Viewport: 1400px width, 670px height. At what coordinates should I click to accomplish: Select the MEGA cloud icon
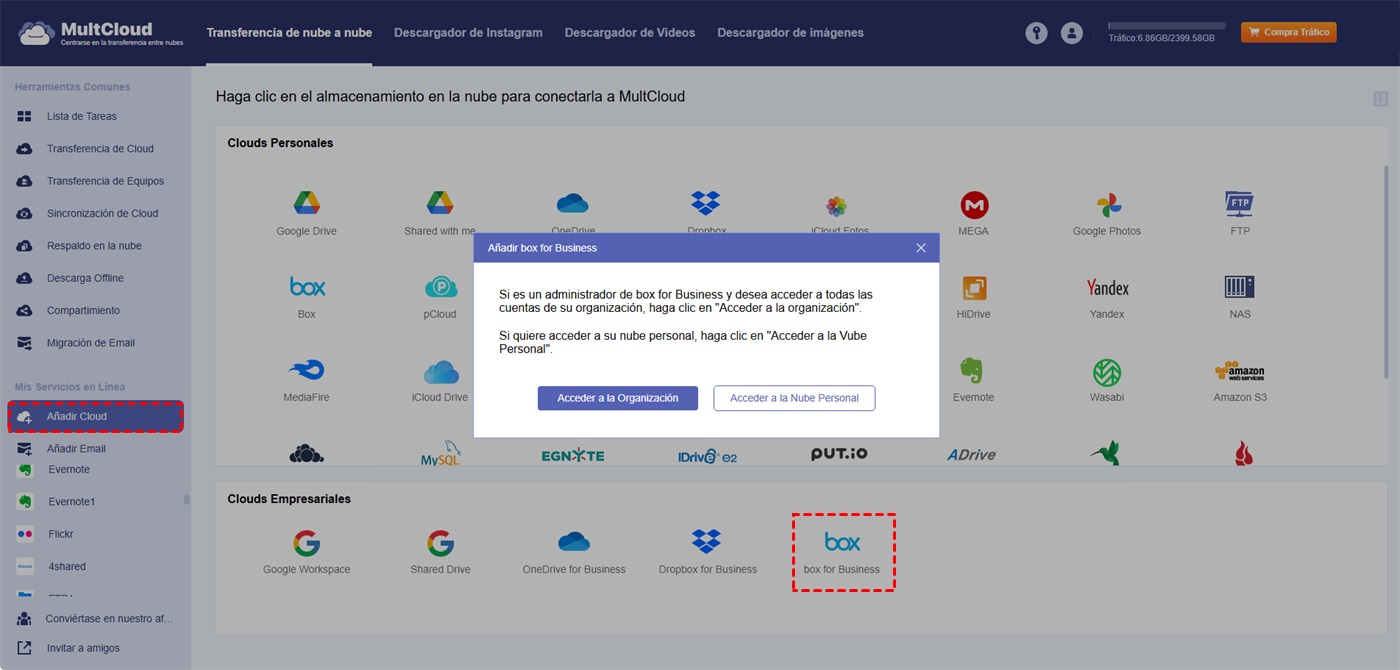[x=973, y=206]
